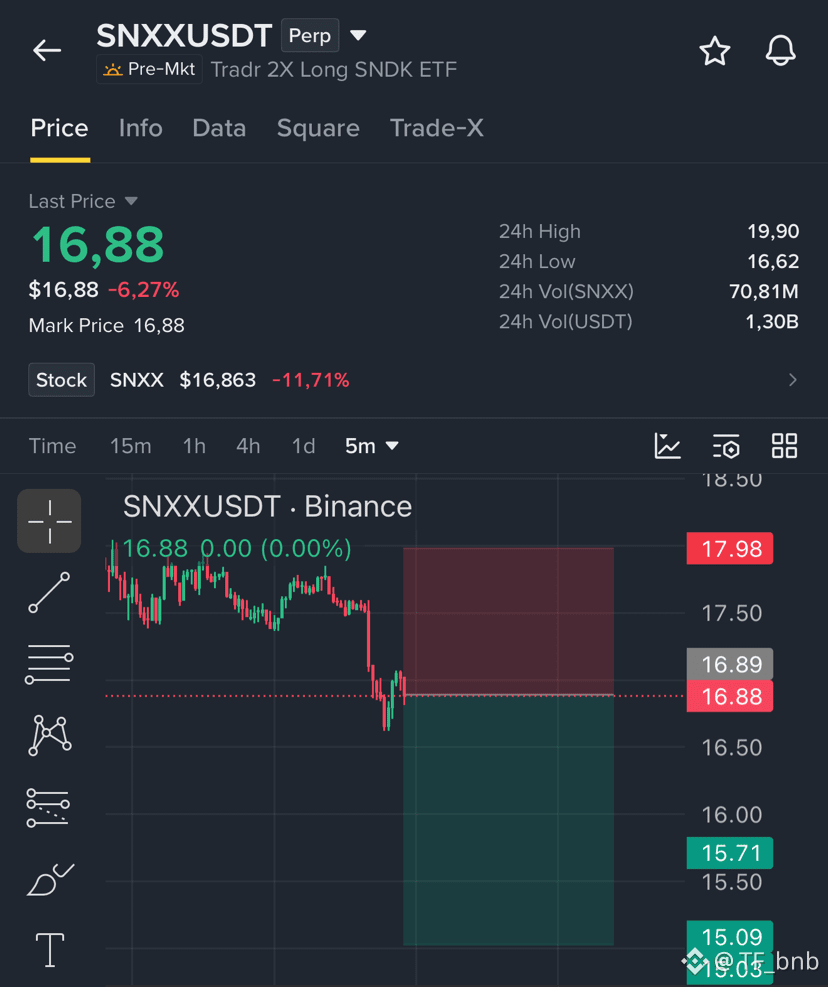Click the red 16.88 current price label
Image resolution: width=828 pixels, height=987 pixels.
click(730, 696)
